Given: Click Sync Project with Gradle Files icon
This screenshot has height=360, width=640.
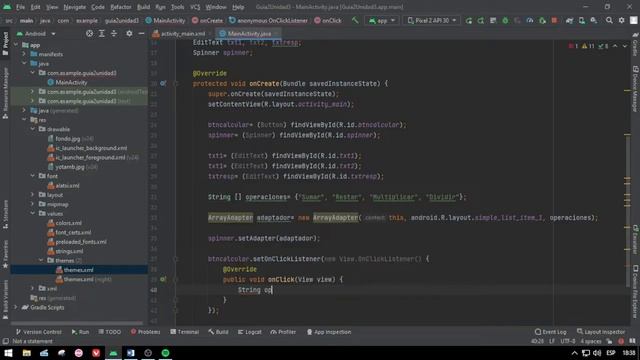Looking at the screenshot, I should tap(569, 20).
